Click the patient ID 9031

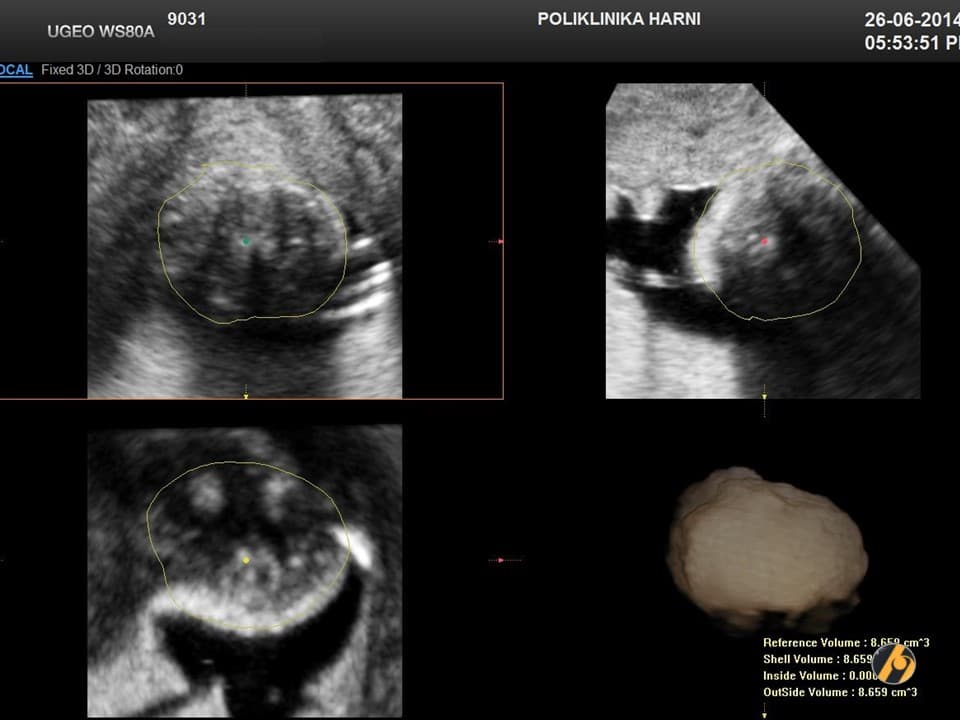click(x=187, y=18)
